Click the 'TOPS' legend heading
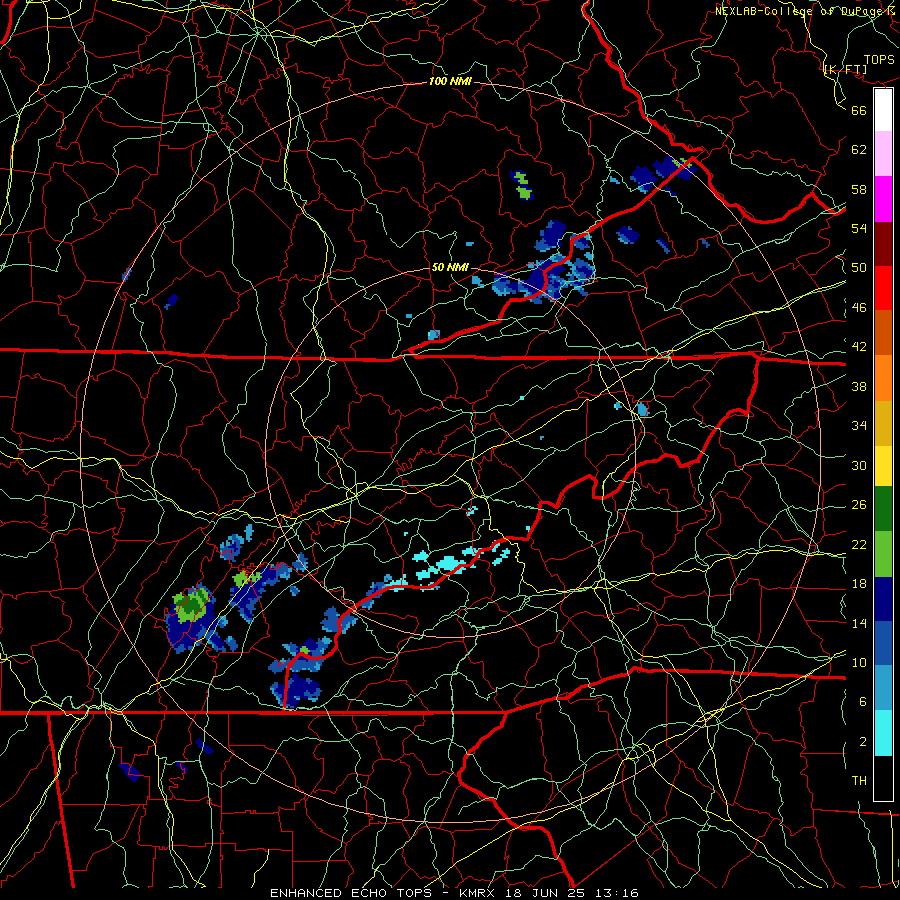 (x=879, y=59)
